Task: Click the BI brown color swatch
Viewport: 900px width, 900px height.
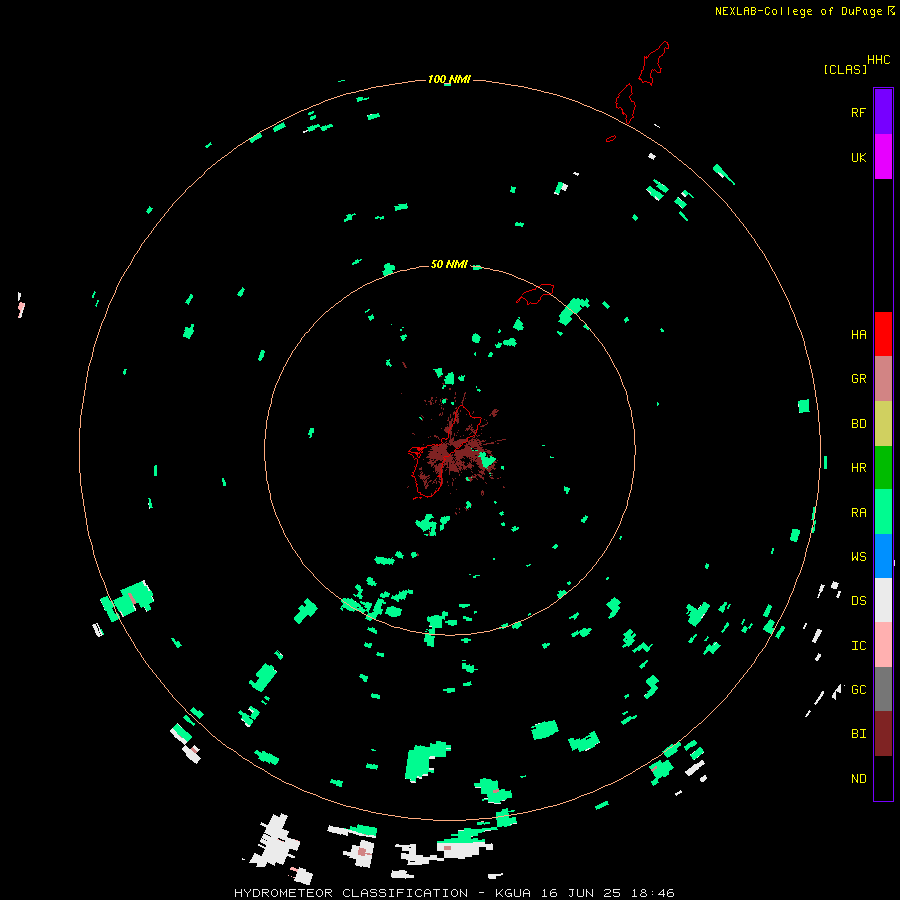Action: coord(883,734)
